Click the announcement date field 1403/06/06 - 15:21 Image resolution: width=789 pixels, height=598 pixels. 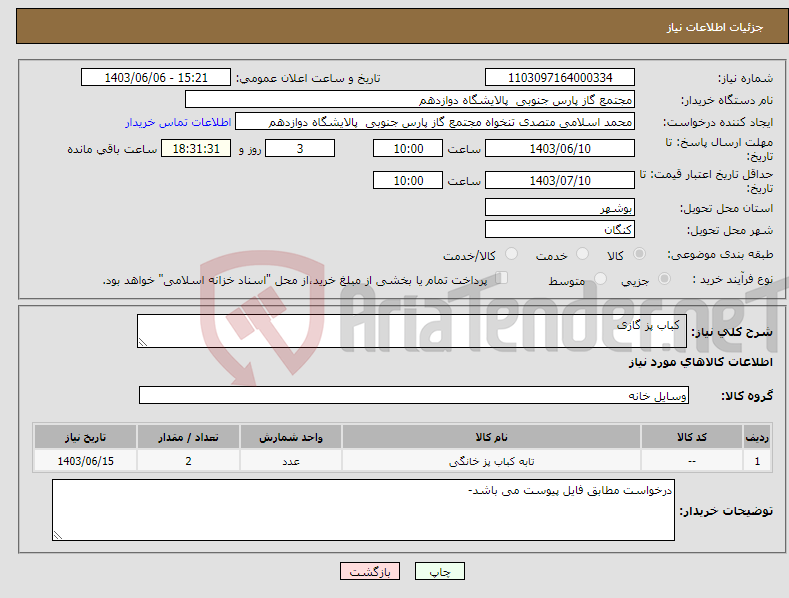pos(155,78)
